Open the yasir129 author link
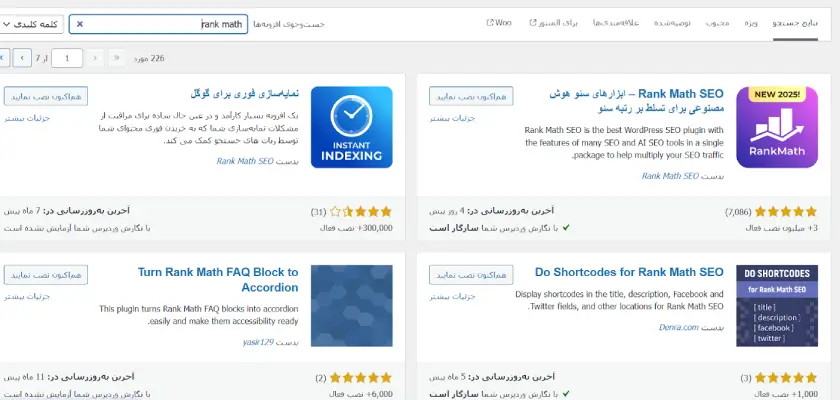 click(x=258, y=342)
